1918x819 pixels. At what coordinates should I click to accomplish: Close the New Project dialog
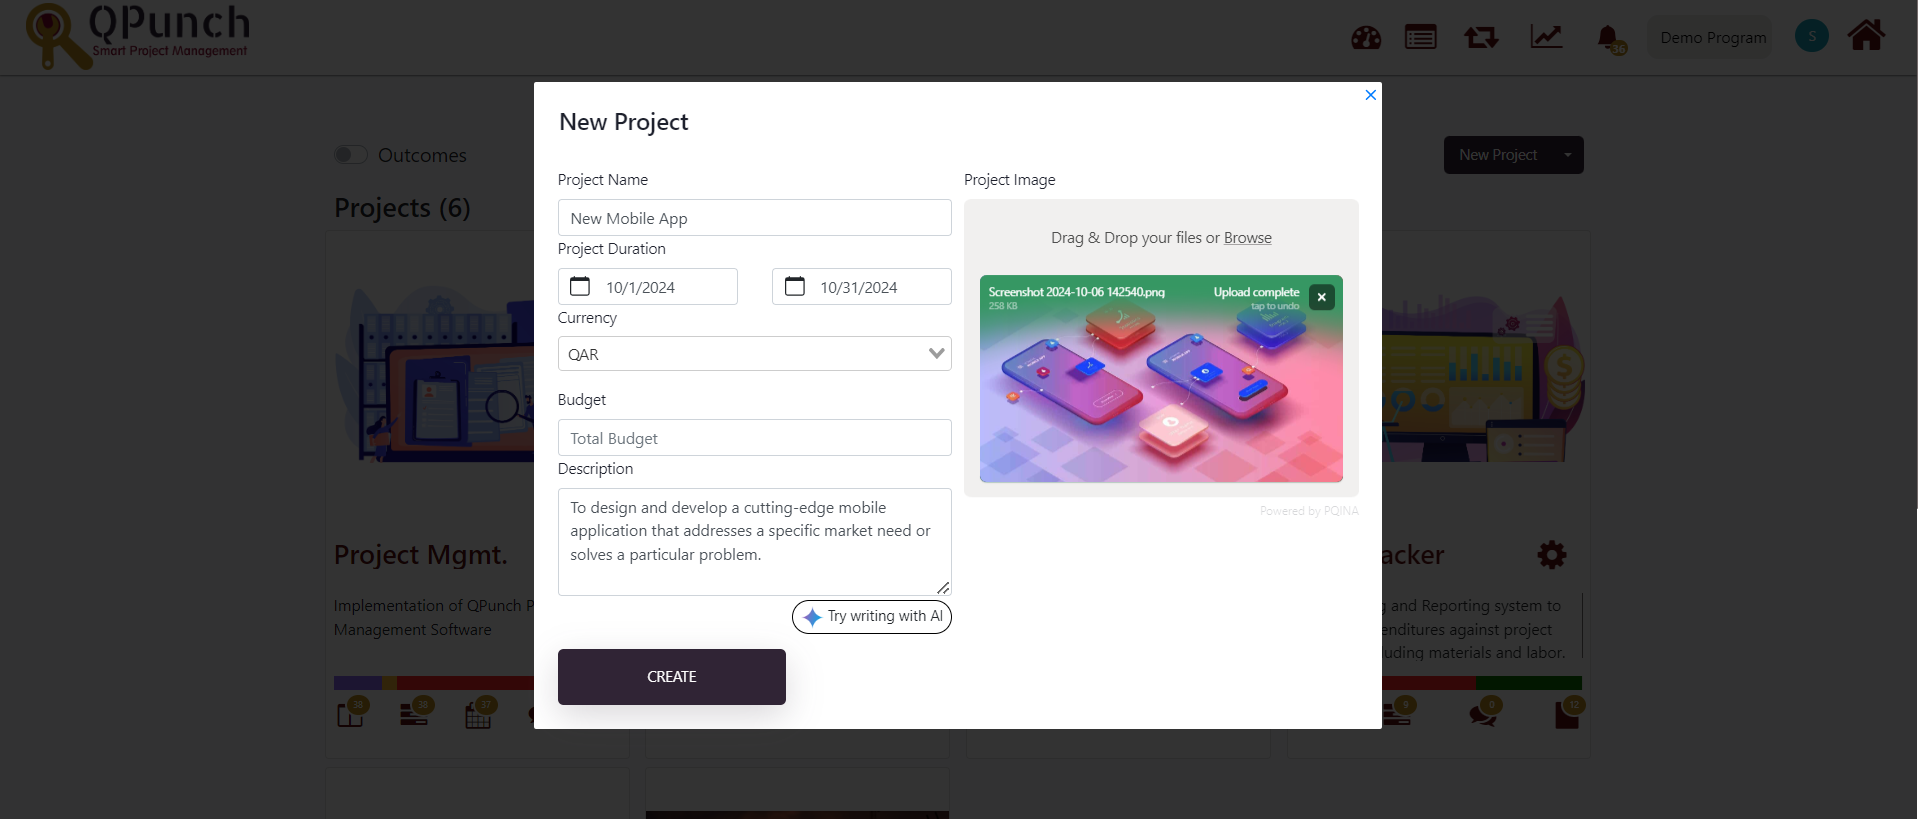pyautogui.click(x=1370, y=95)
